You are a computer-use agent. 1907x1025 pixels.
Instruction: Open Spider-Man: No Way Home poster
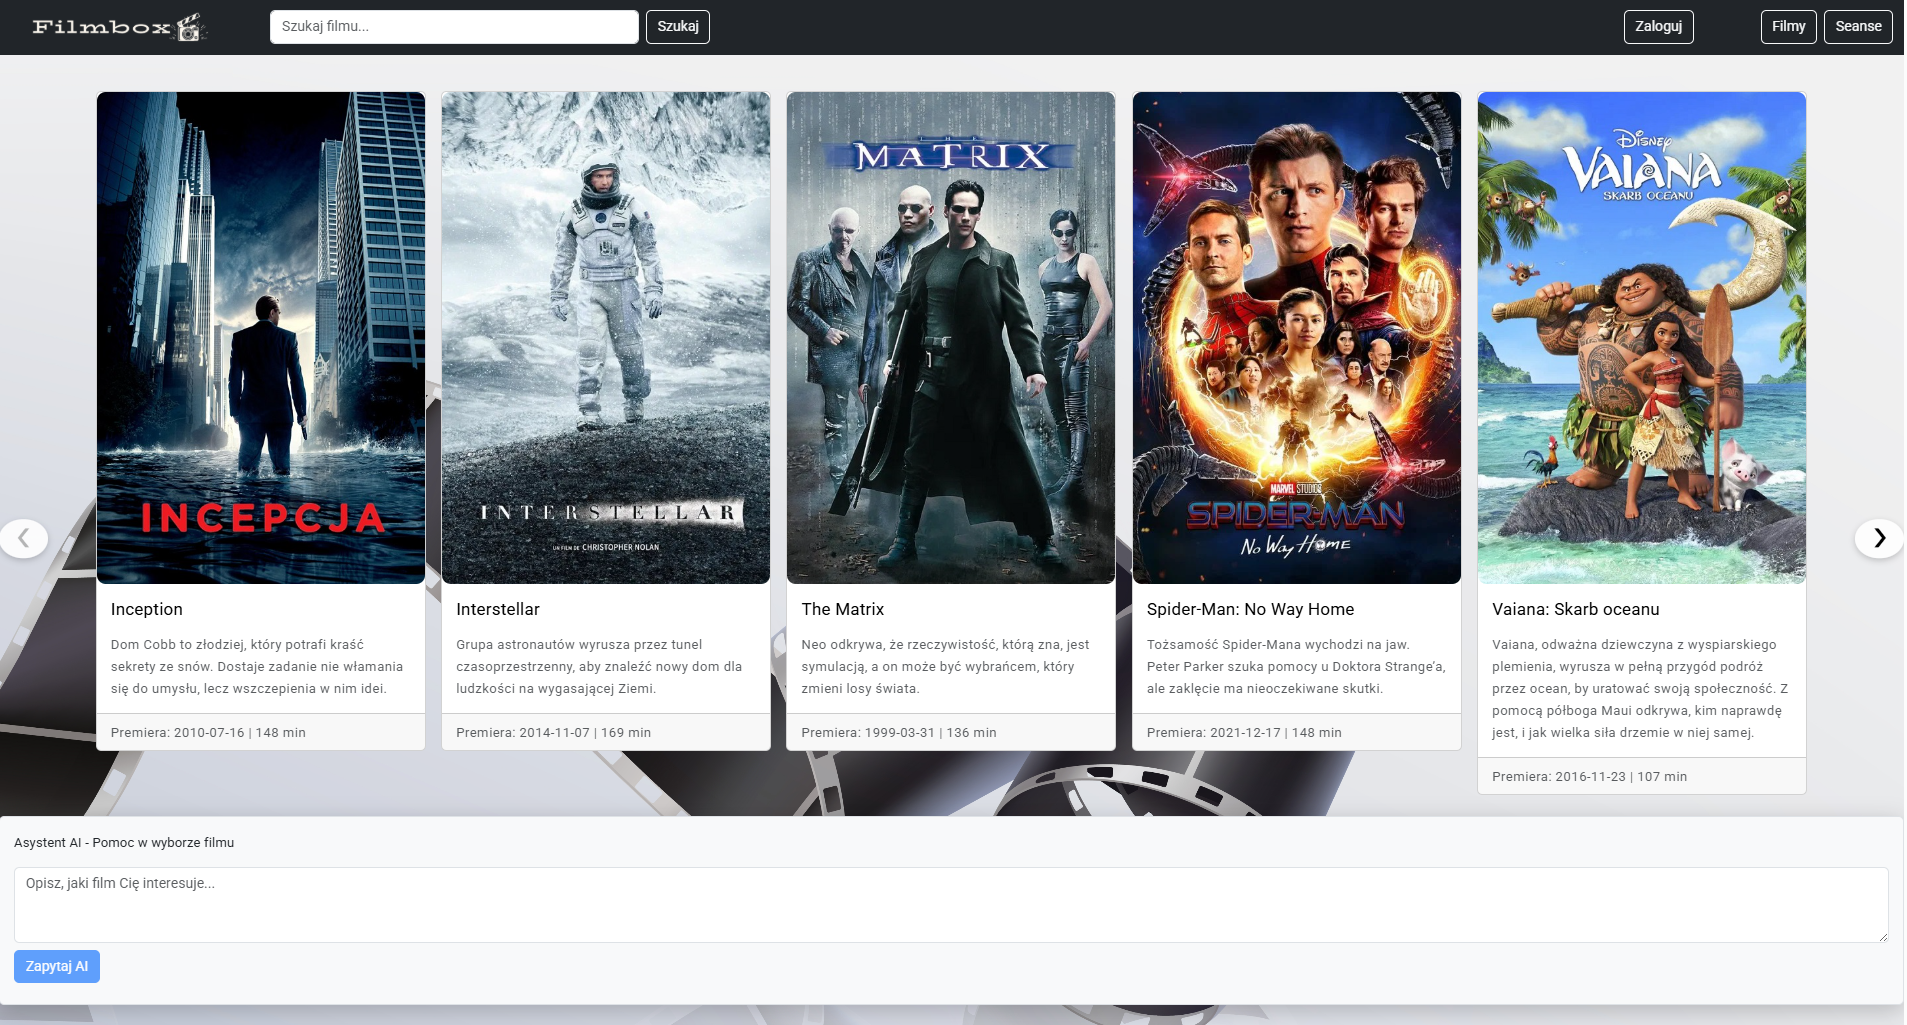tap(1297, 338)
